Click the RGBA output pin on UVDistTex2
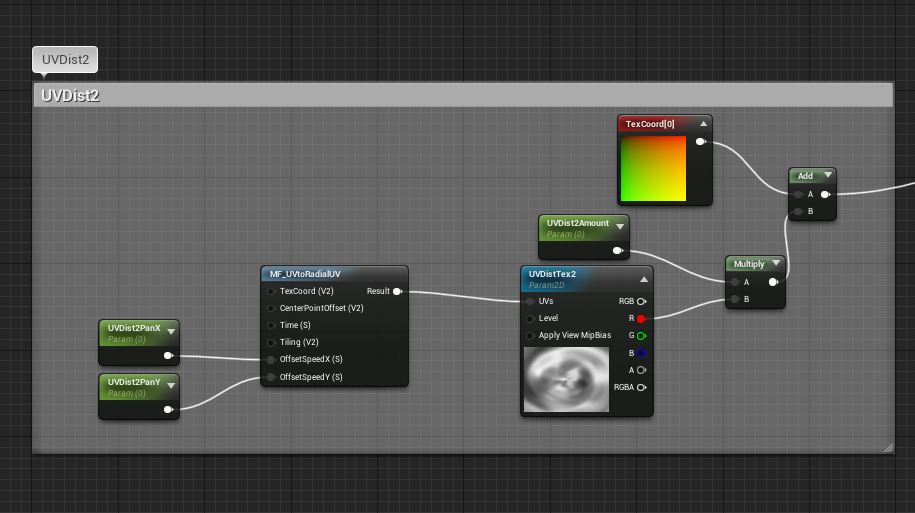 point(641,387)
